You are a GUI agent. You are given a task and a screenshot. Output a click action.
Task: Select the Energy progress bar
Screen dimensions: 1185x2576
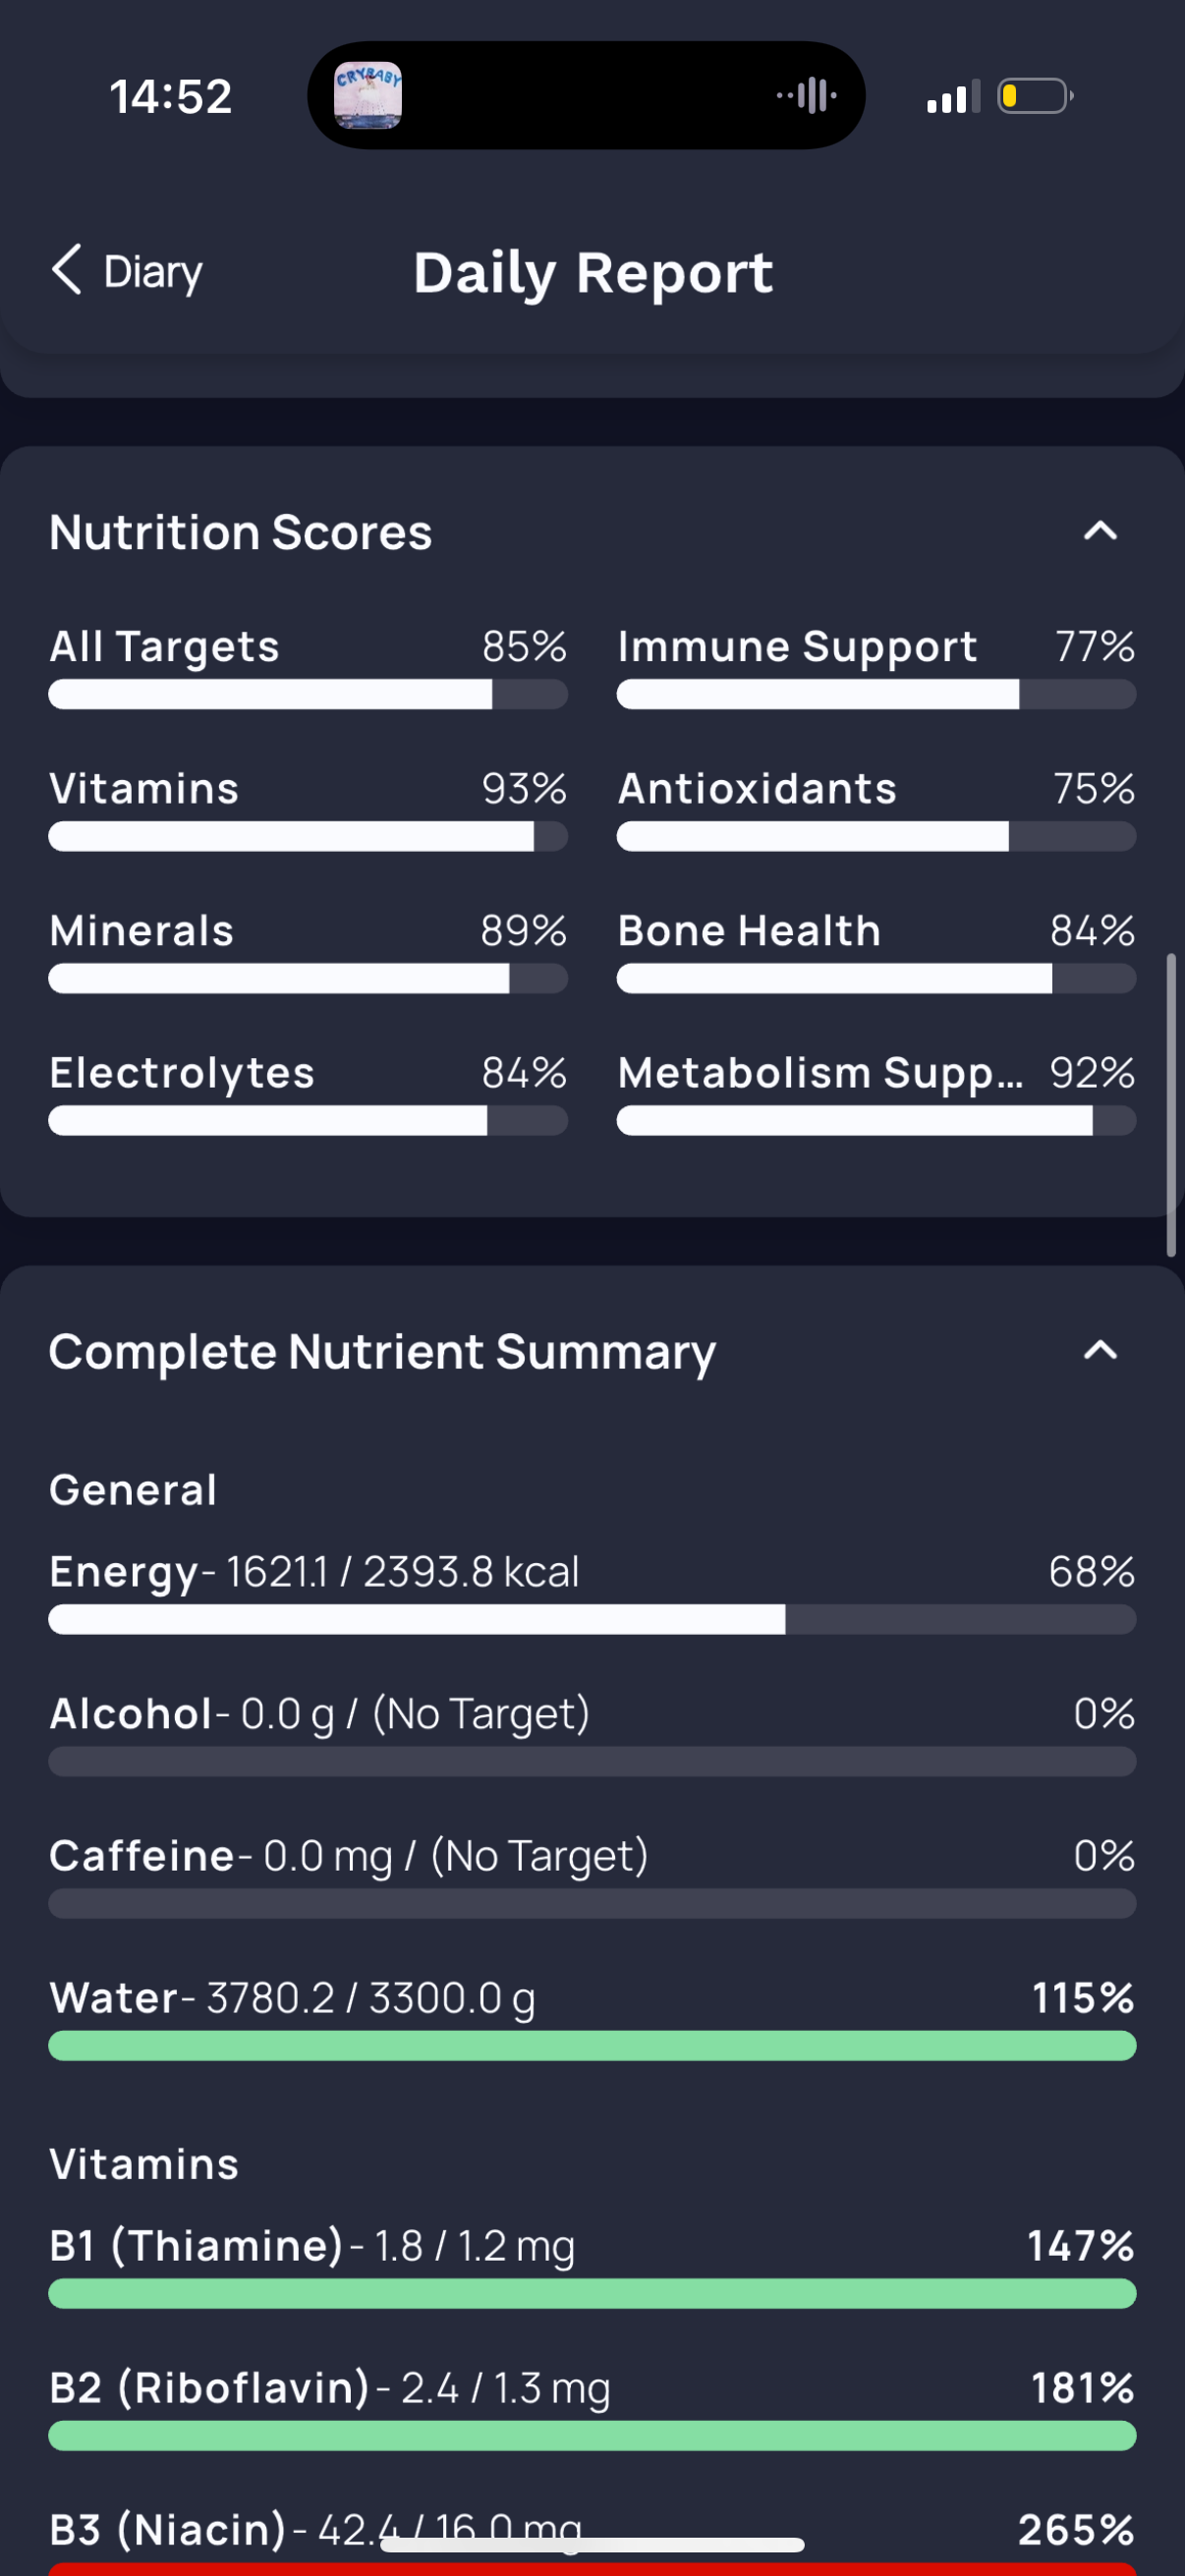[x=592, y=1619]
